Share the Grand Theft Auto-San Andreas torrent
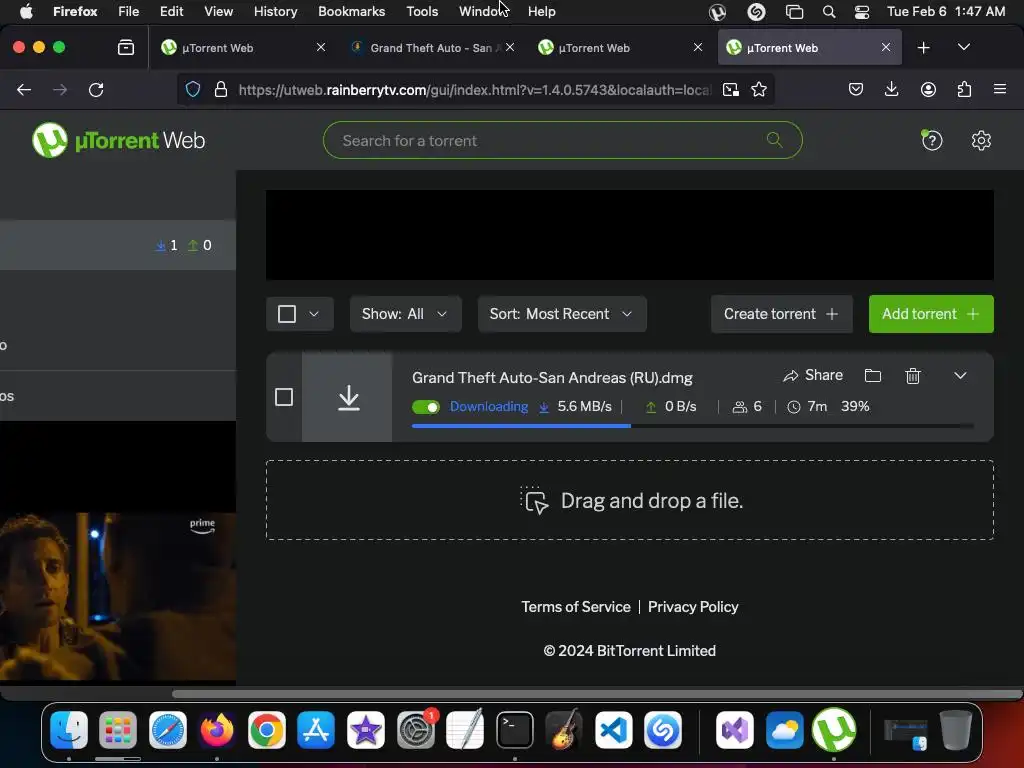The image size is (1024, 768). pos(813,376)
